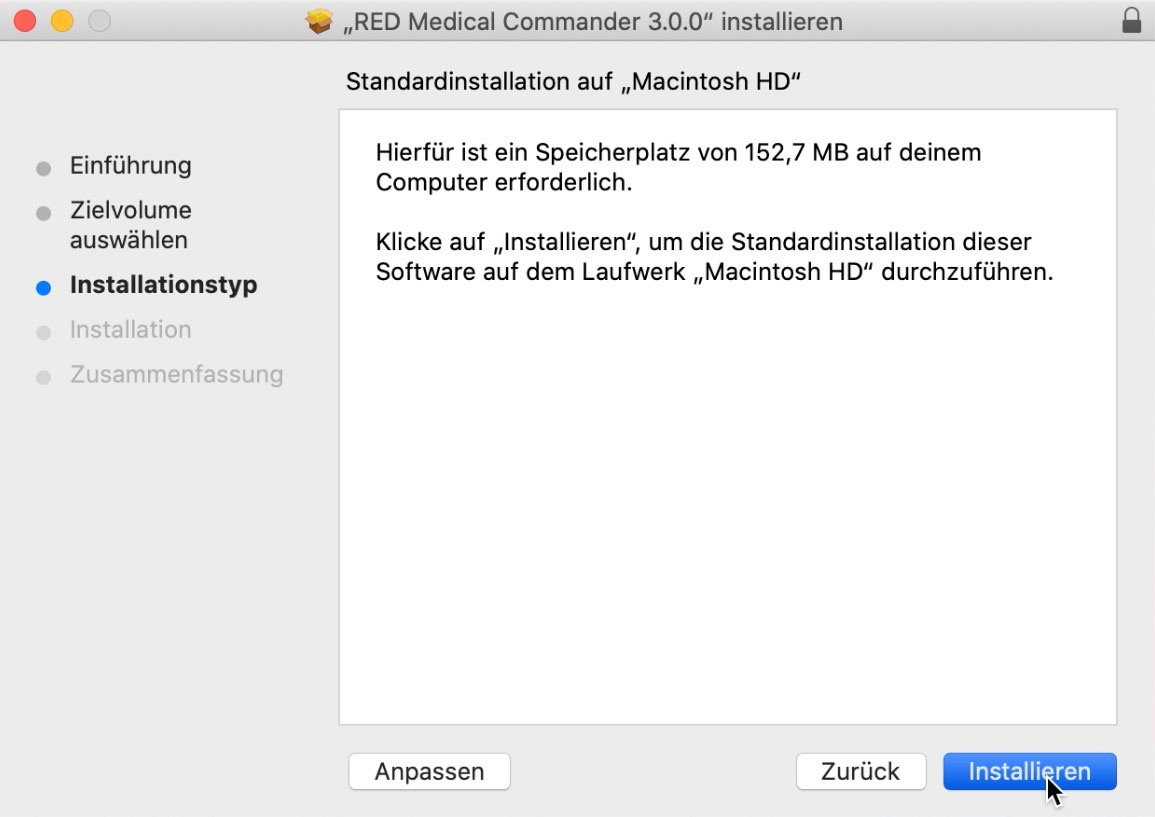The height and width of the screenshot is (817, 1155).
Task: Click the window title "RED Medical Commander 3.0.0"
Action: pyautogui.click(x=592, y=21)
